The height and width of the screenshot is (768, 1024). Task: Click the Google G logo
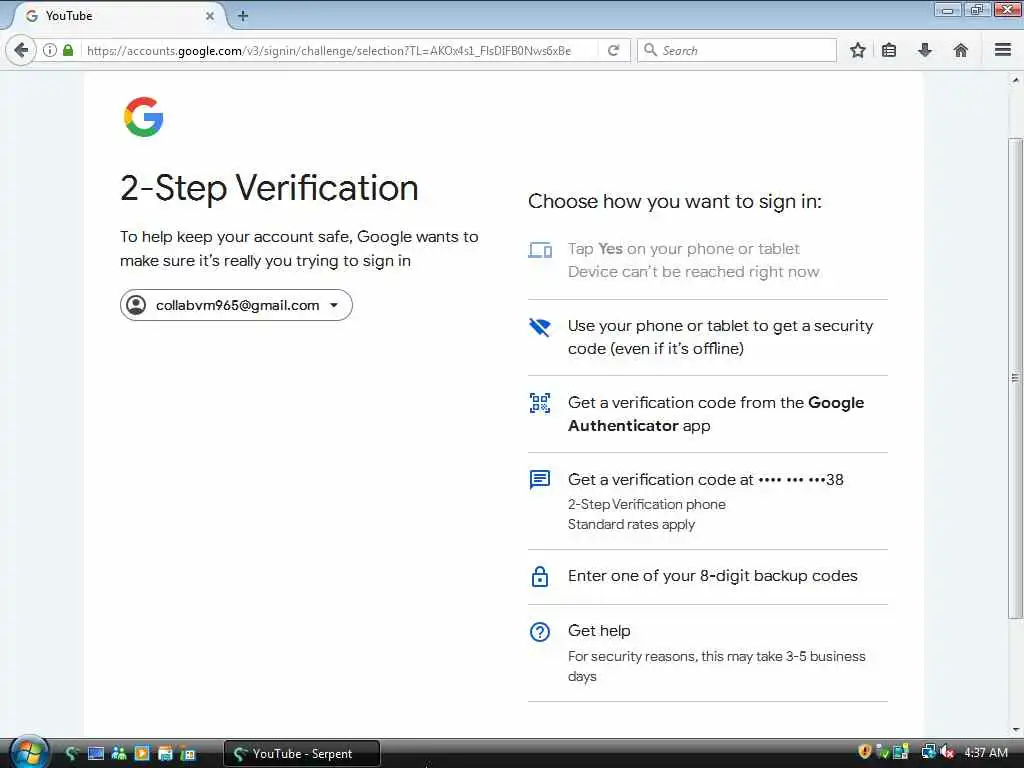[x=144, y=117]
